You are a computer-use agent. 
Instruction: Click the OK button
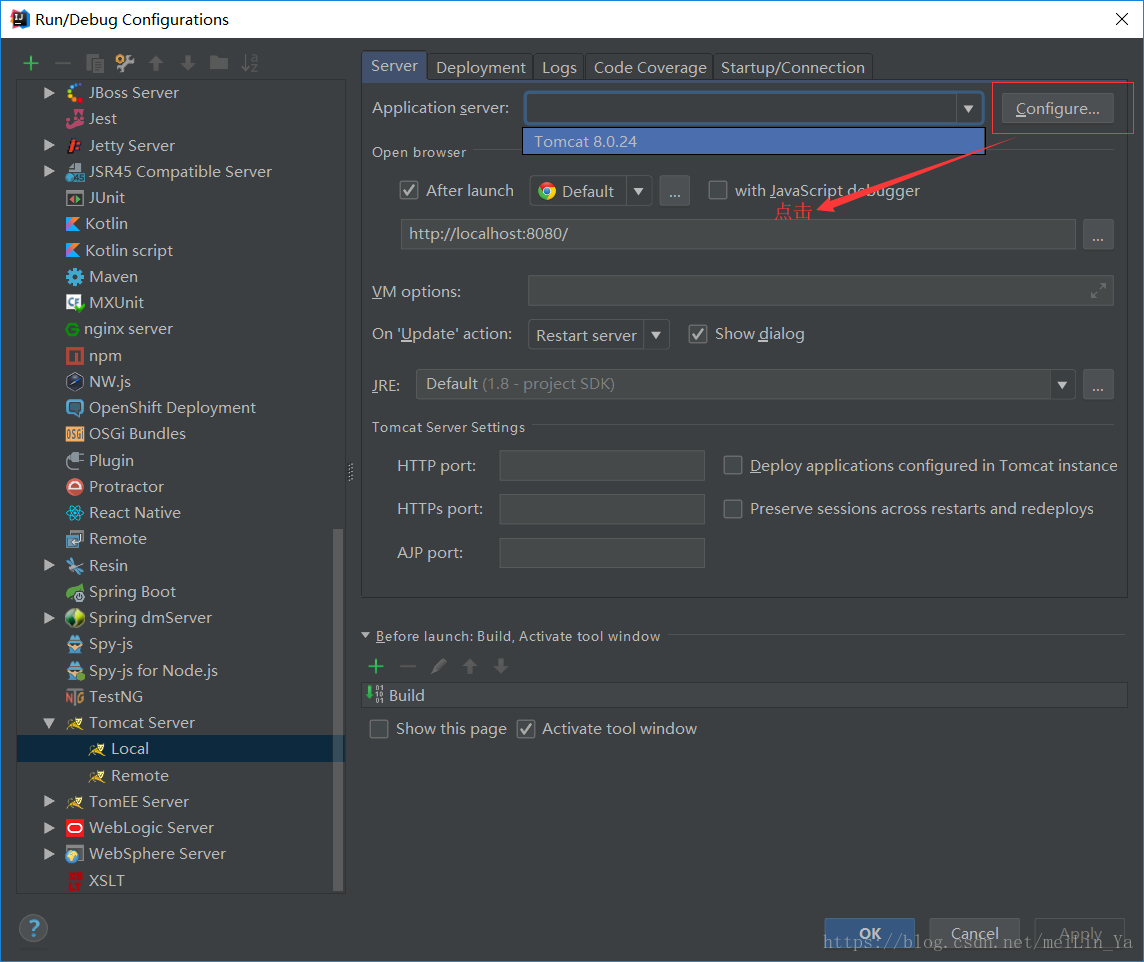pos(870,934)
